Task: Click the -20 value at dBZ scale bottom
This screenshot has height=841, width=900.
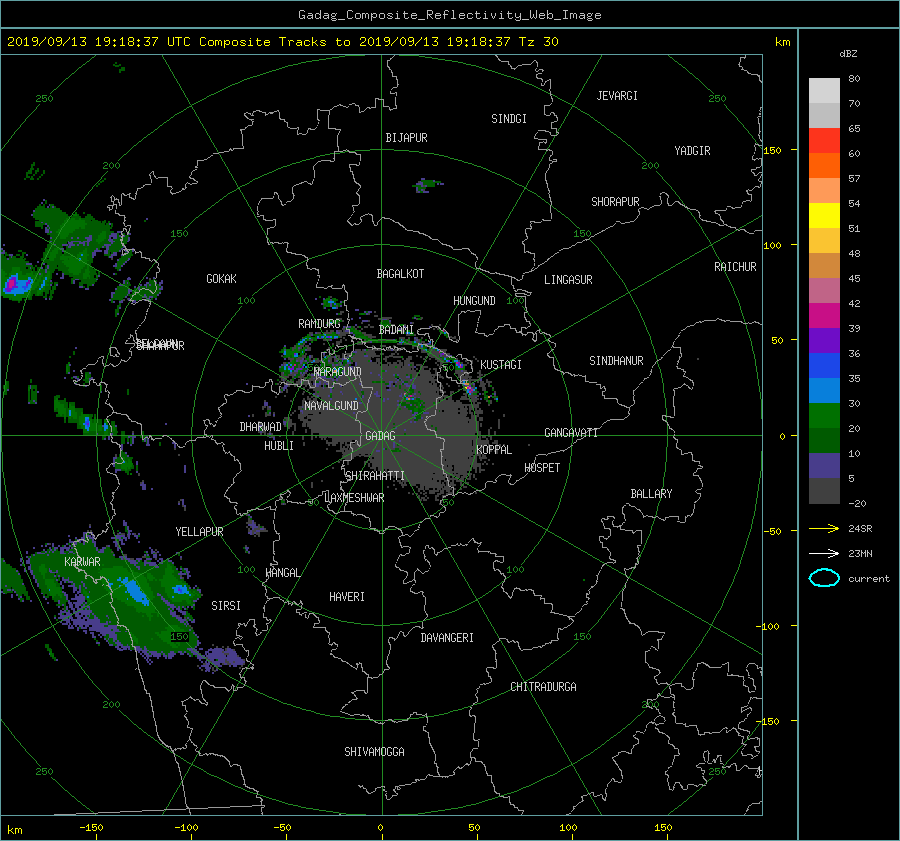Action: (857, 503)
